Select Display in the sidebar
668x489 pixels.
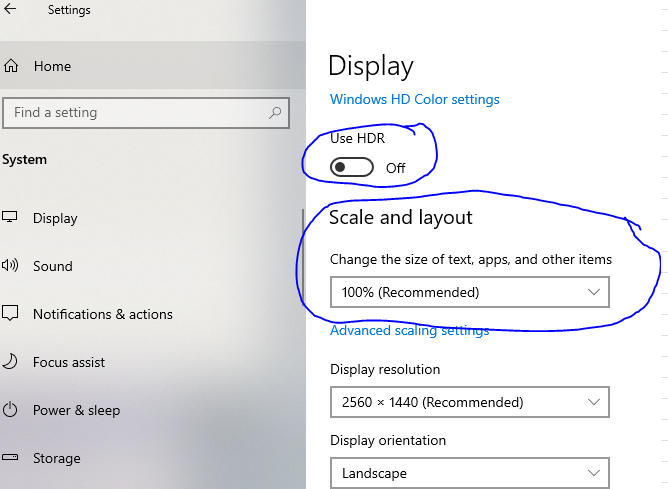(151, 218)
